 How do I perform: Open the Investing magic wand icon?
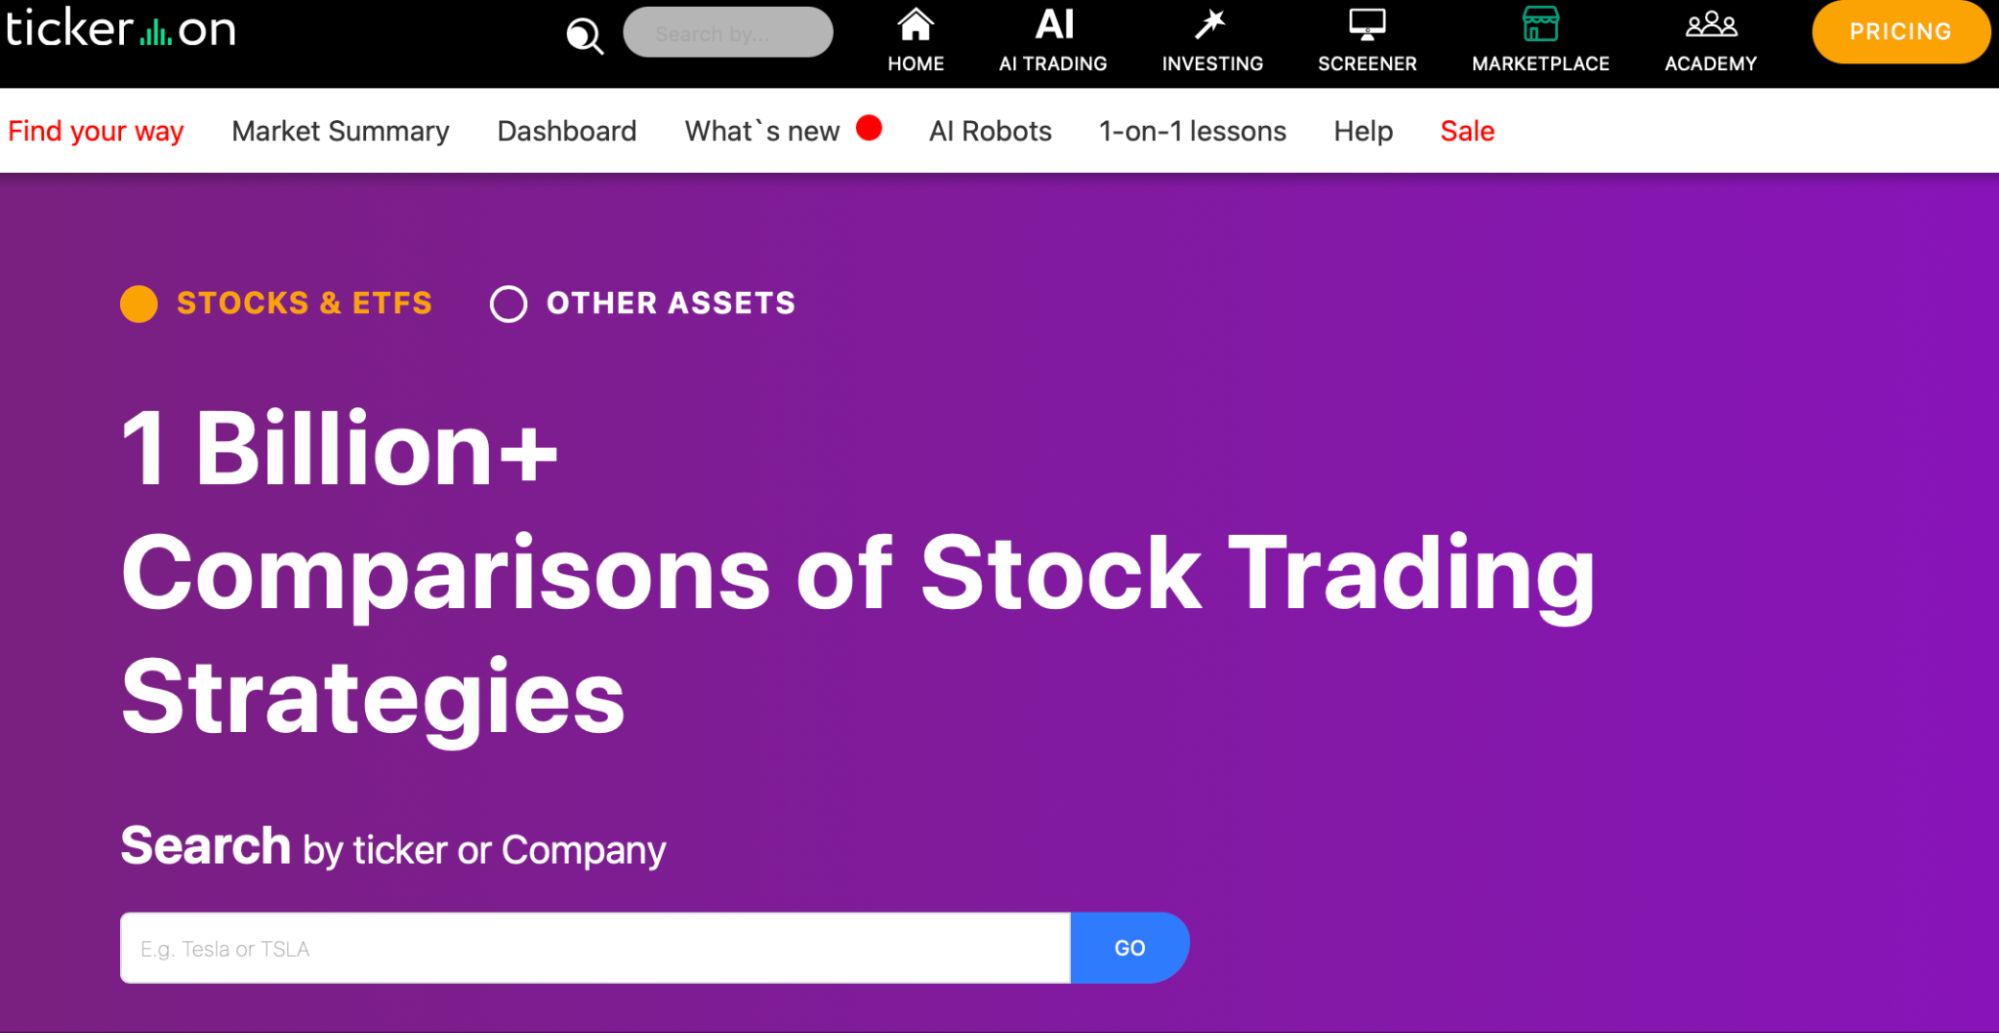(x=1211, y=24)
